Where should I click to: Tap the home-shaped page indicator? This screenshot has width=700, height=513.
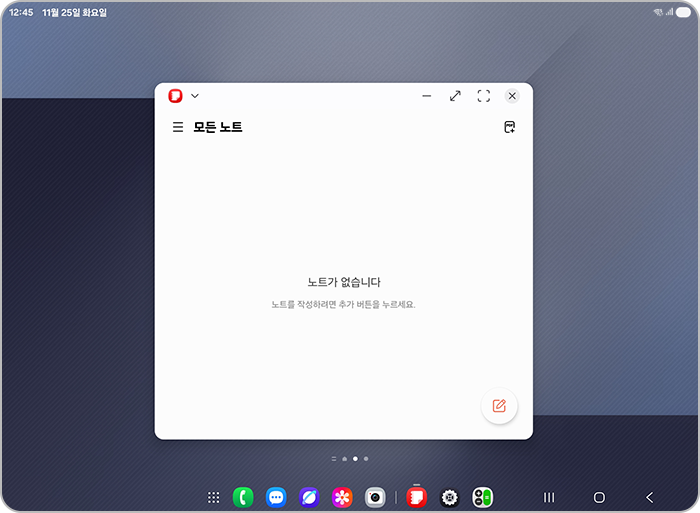click(345, 459)
